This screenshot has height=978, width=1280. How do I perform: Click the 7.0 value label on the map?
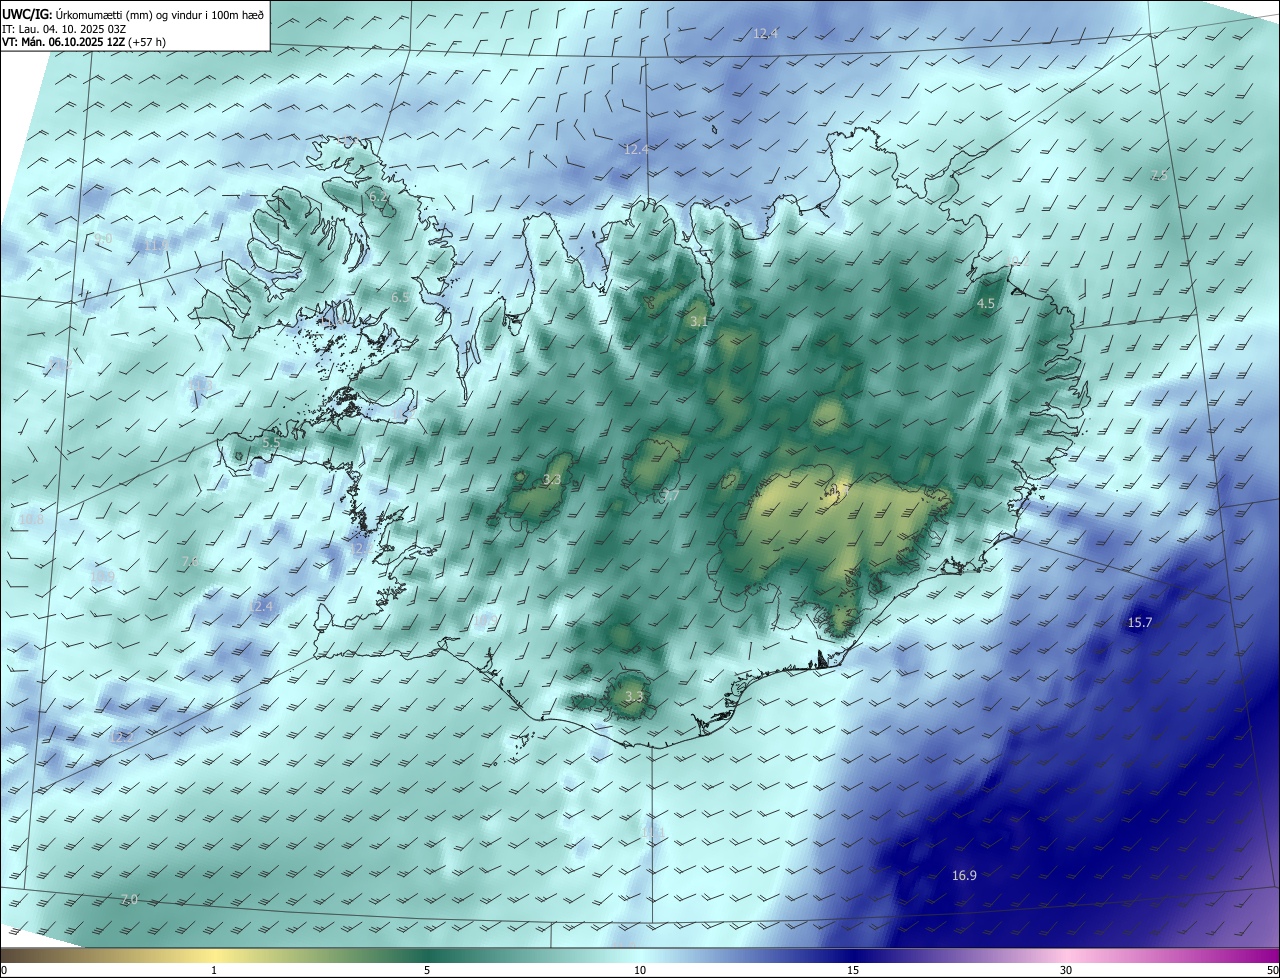point(129,899)
